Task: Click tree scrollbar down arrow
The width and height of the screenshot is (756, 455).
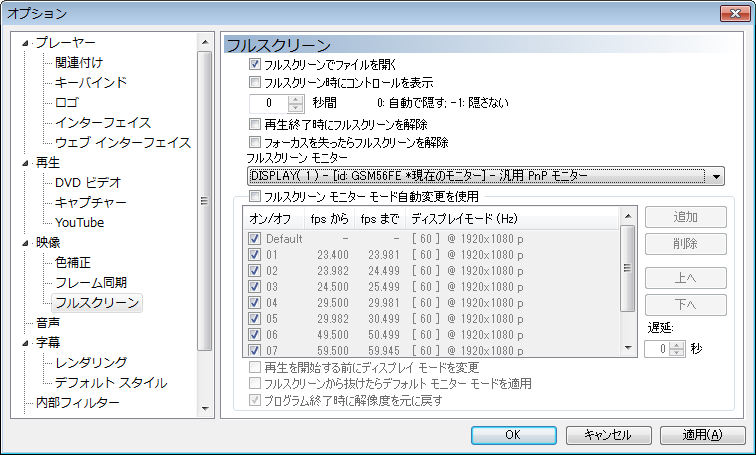Action: click(x=205, y=409)
